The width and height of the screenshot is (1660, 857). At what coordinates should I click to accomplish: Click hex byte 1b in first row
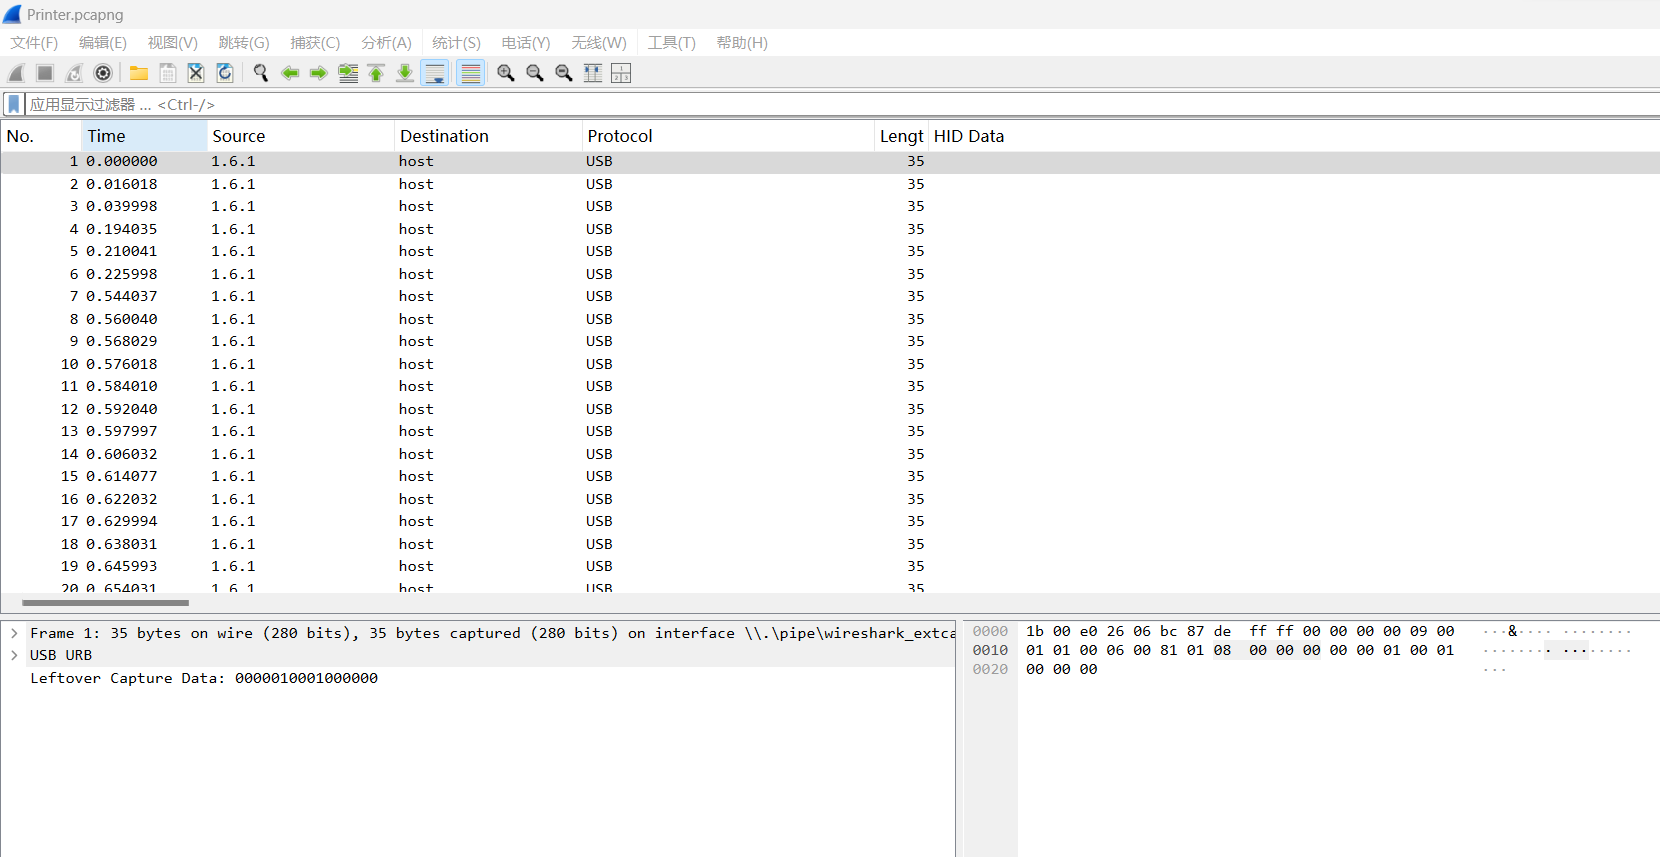1035,631
